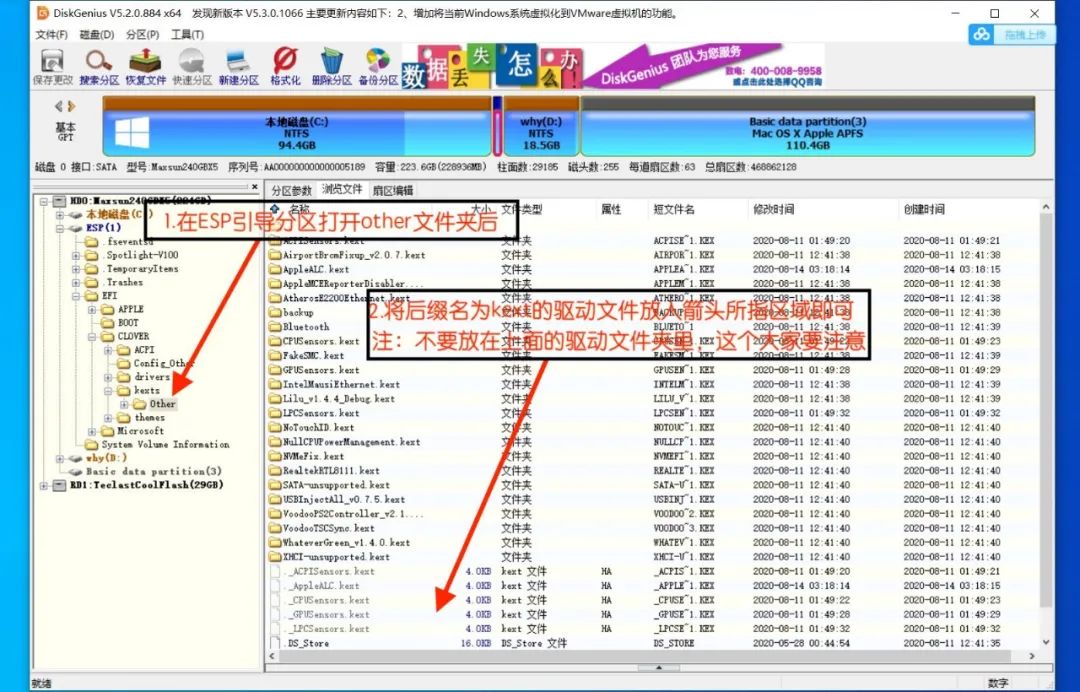Click the Windows logo on the C: partition bar
The height and width of the screenshot is (692, 1080).
[132, 132]
